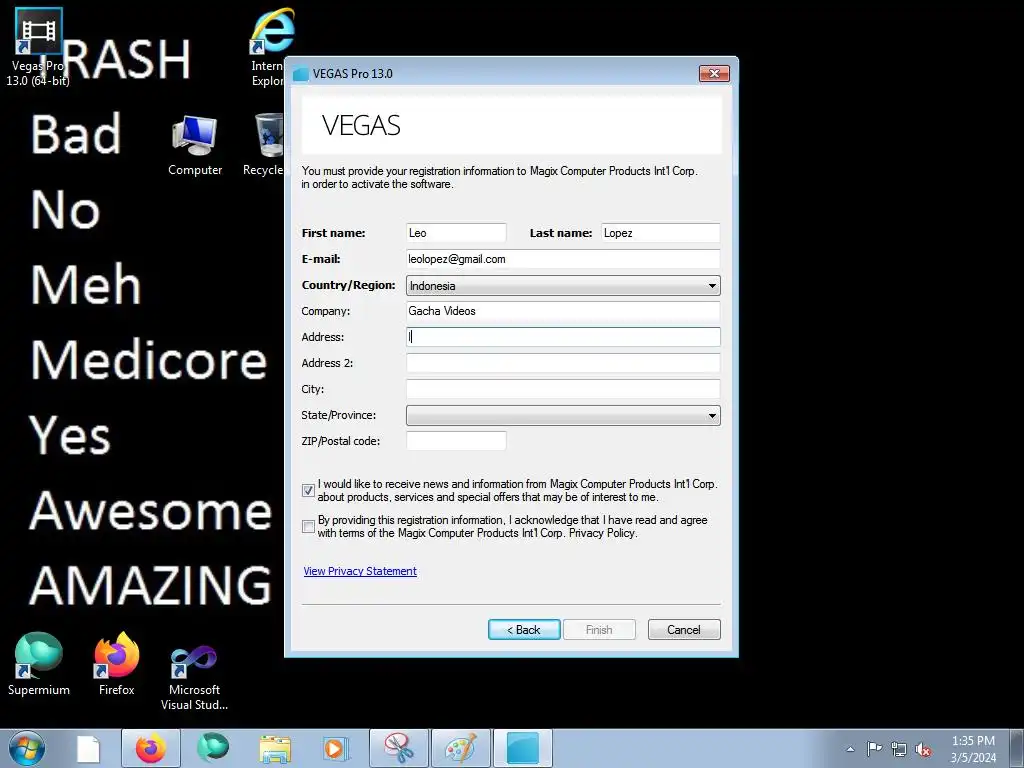Click the ZIP/Postal code field
Image resolution: width=1024 pixels, height=768 pixels.
[456, 441]
